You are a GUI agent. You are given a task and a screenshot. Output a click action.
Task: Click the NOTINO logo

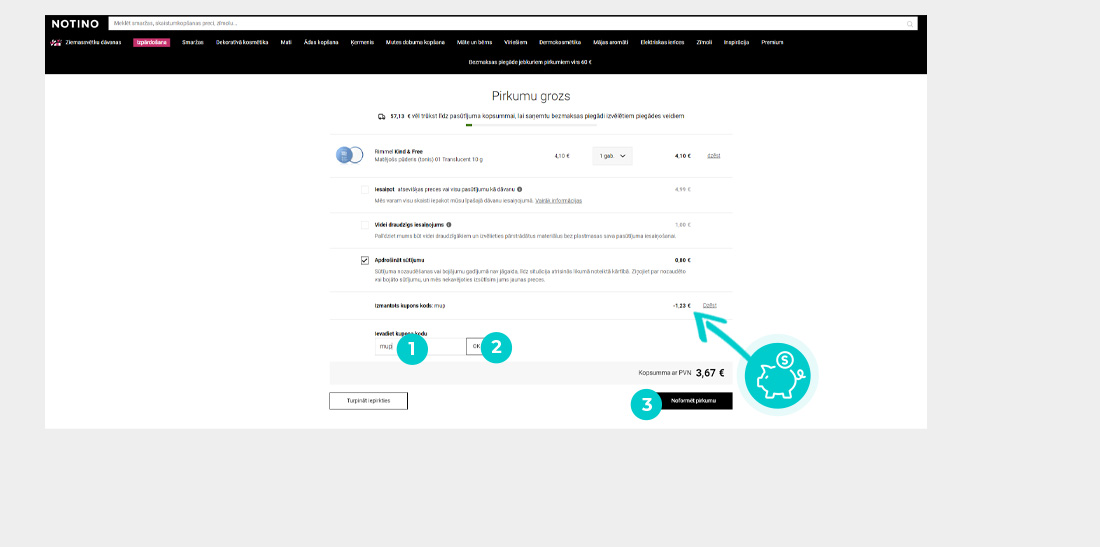[x=75, y=23]
